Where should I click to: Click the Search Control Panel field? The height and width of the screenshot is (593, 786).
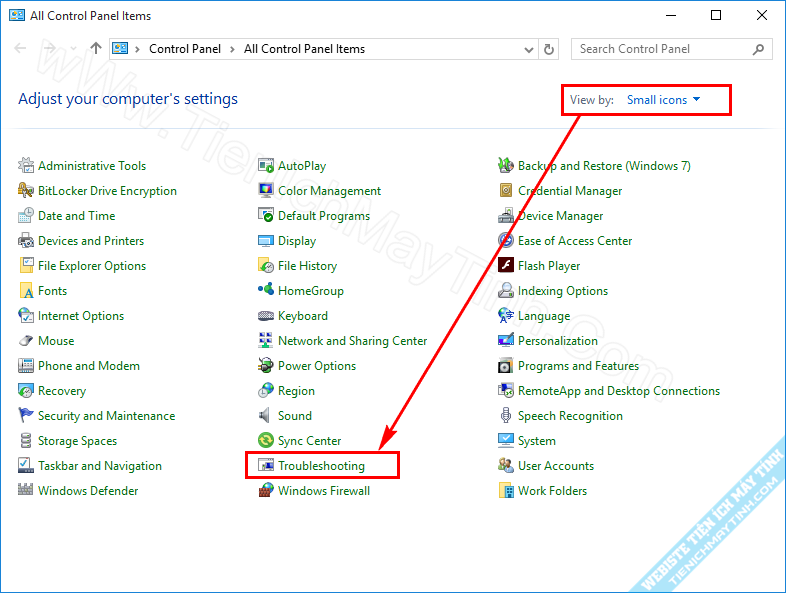pyautogui.click(x=671, y=49)
